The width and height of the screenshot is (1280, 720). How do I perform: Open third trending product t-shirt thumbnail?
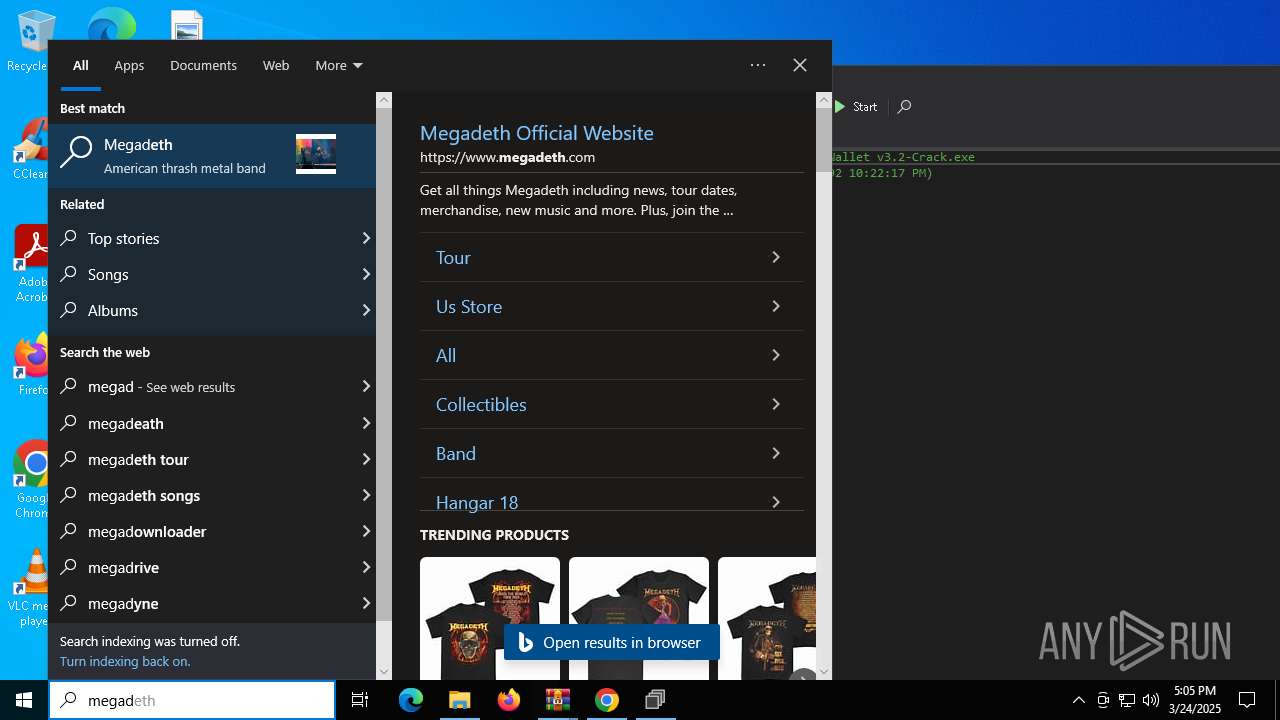pyautogui.click(x=767, y=618)
